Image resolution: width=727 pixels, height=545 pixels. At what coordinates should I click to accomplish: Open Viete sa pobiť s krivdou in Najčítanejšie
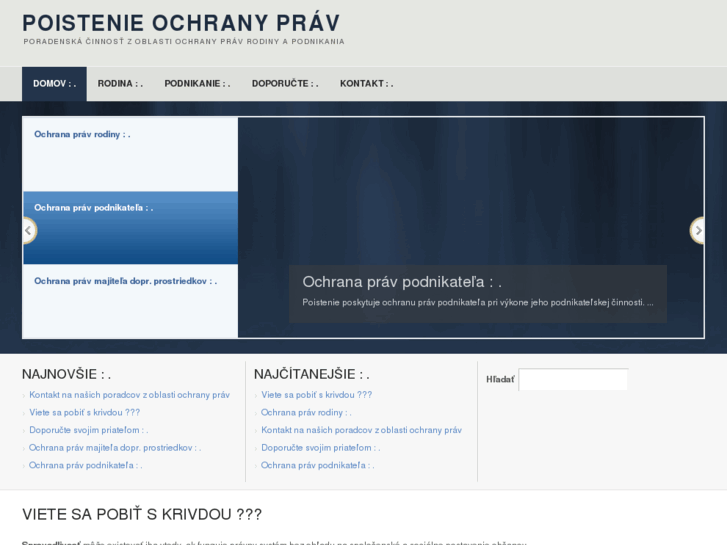pyautogui.click(x=317, y=395)
